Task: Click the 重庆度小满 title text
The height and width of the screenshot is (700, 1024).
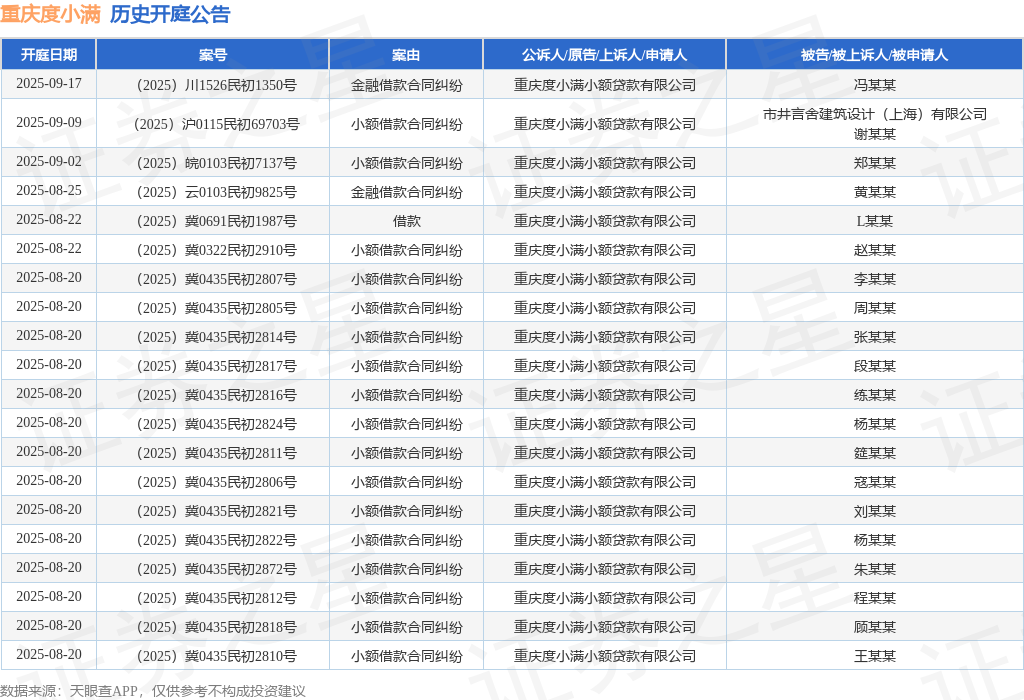Action: pyautogui.click(x=50, y=14)
